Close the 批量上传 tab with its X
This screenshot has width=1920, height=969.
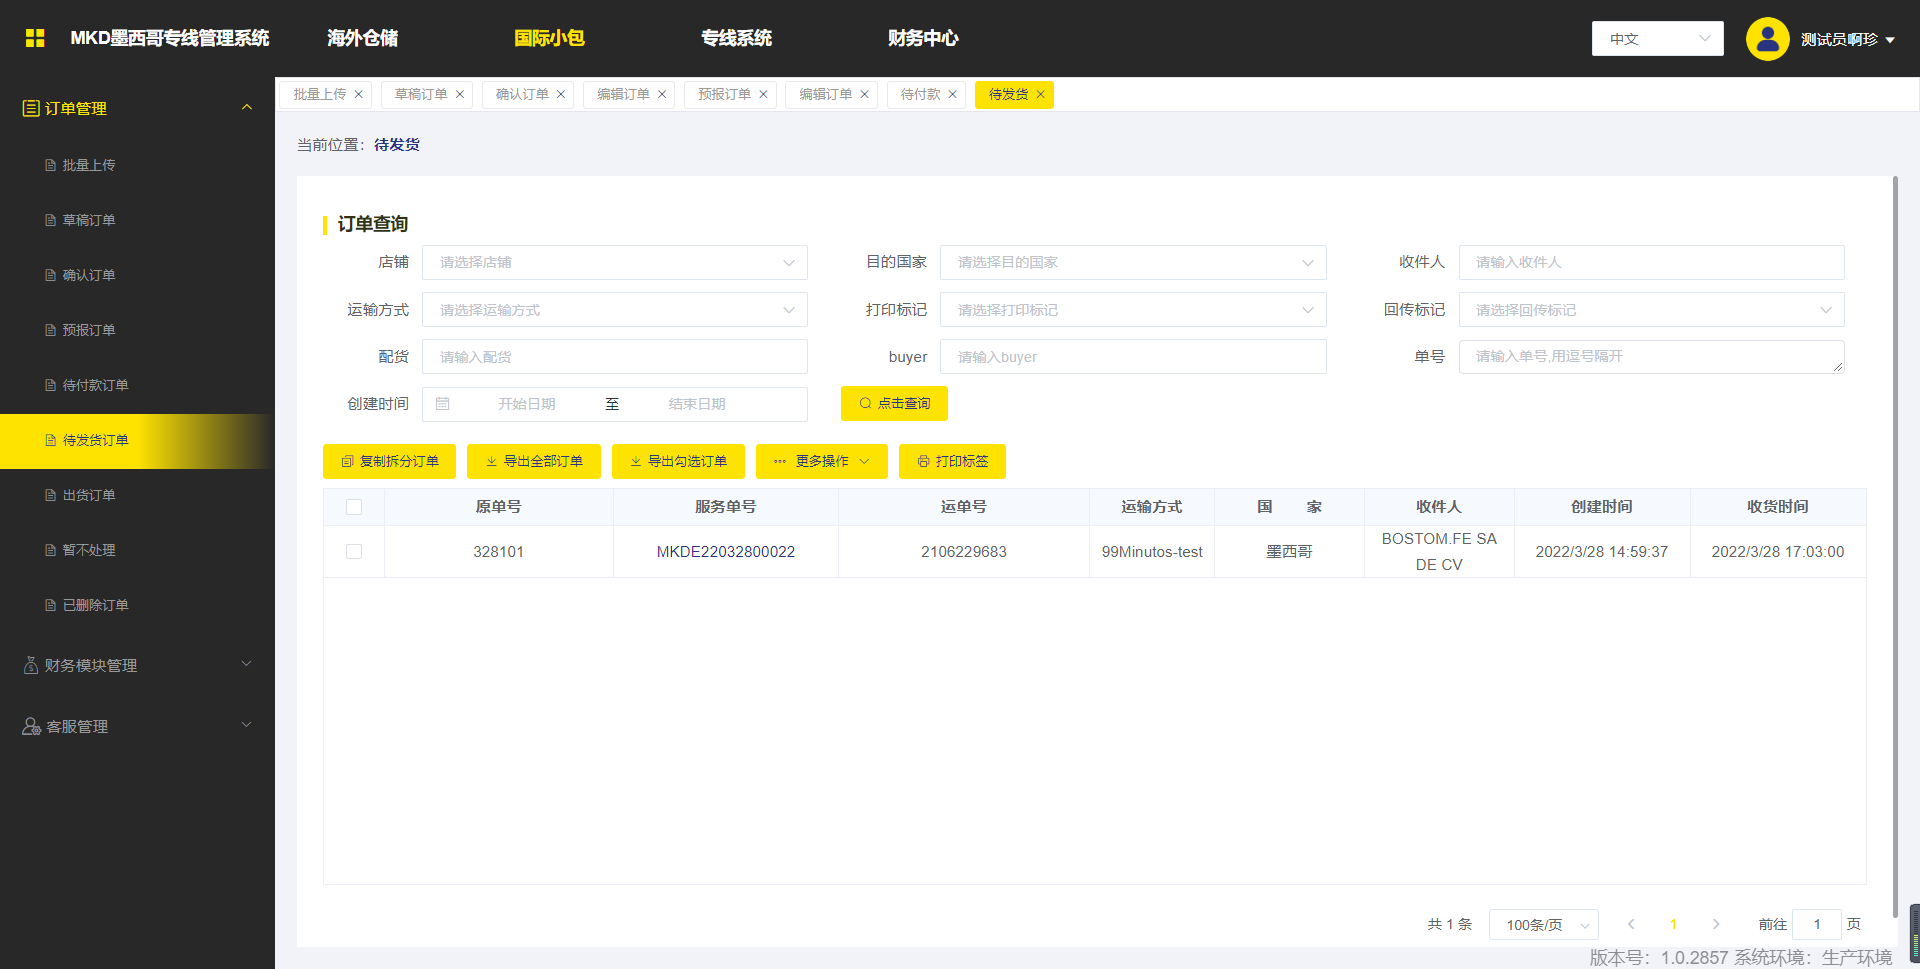coord(358,95)
